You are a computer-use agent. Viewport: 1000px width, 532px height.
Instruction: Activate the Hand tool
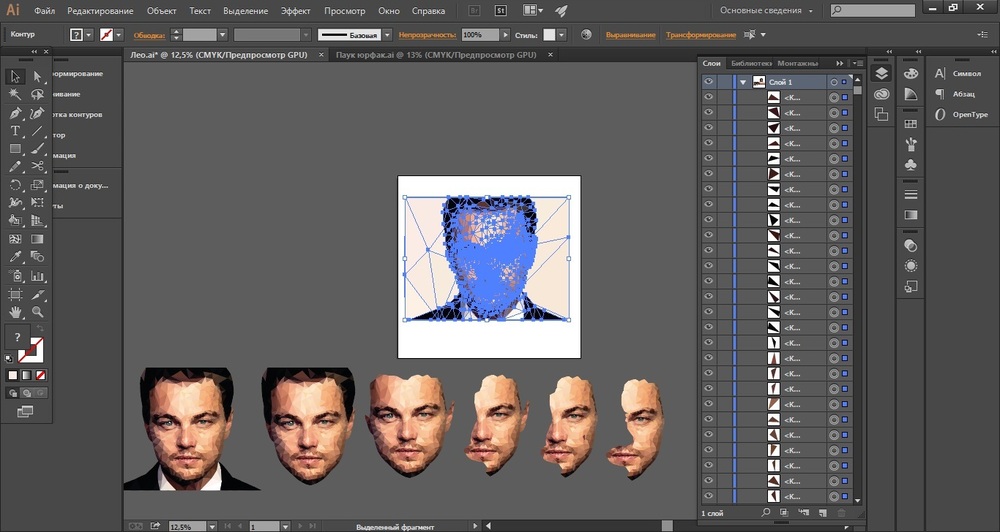(16, 313)
